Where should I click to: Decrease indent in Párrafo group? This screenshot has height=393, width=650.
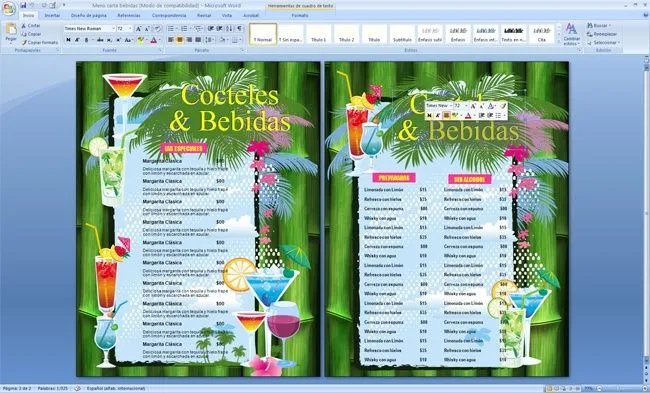[x=211, y=29]
